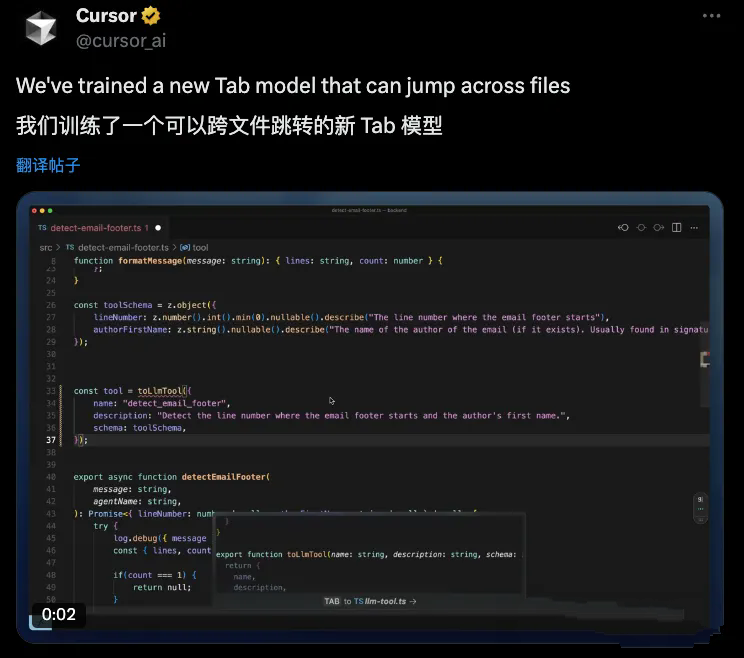Click the src breadcrumb segment
Image resolution: width=744 pixels, height=658 pixels.
click(x=46, y=248)
